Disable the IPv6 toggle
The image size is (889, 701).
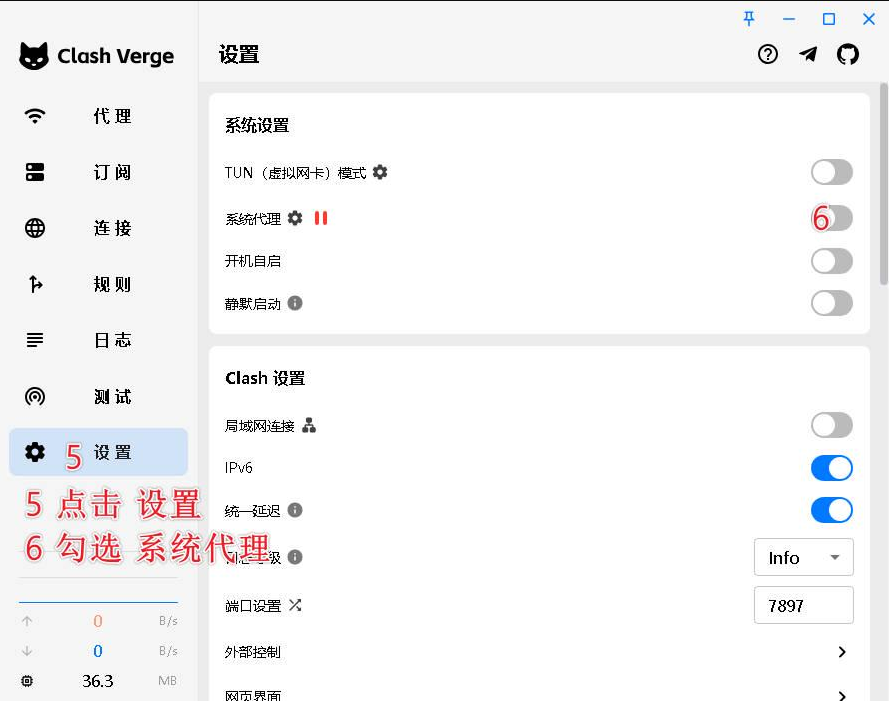point(831,468)
